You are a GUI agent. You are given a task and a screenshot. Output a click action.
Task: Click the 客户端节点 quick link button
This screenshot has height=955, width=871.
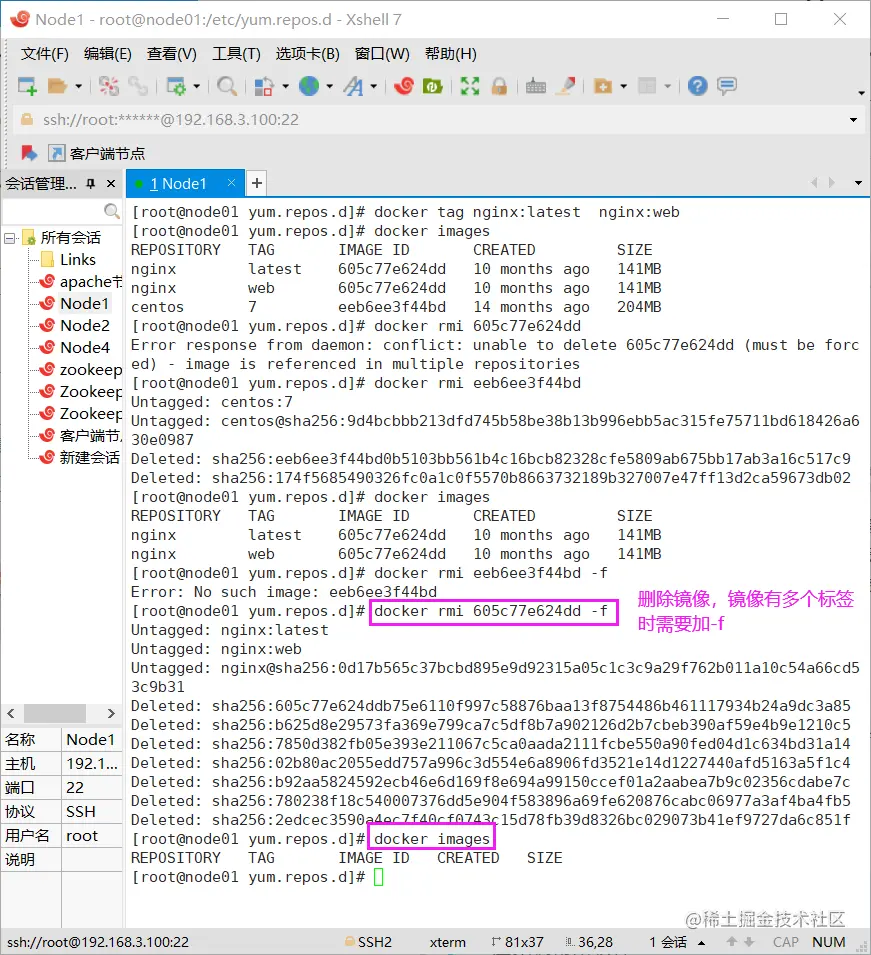click(97, 153)
